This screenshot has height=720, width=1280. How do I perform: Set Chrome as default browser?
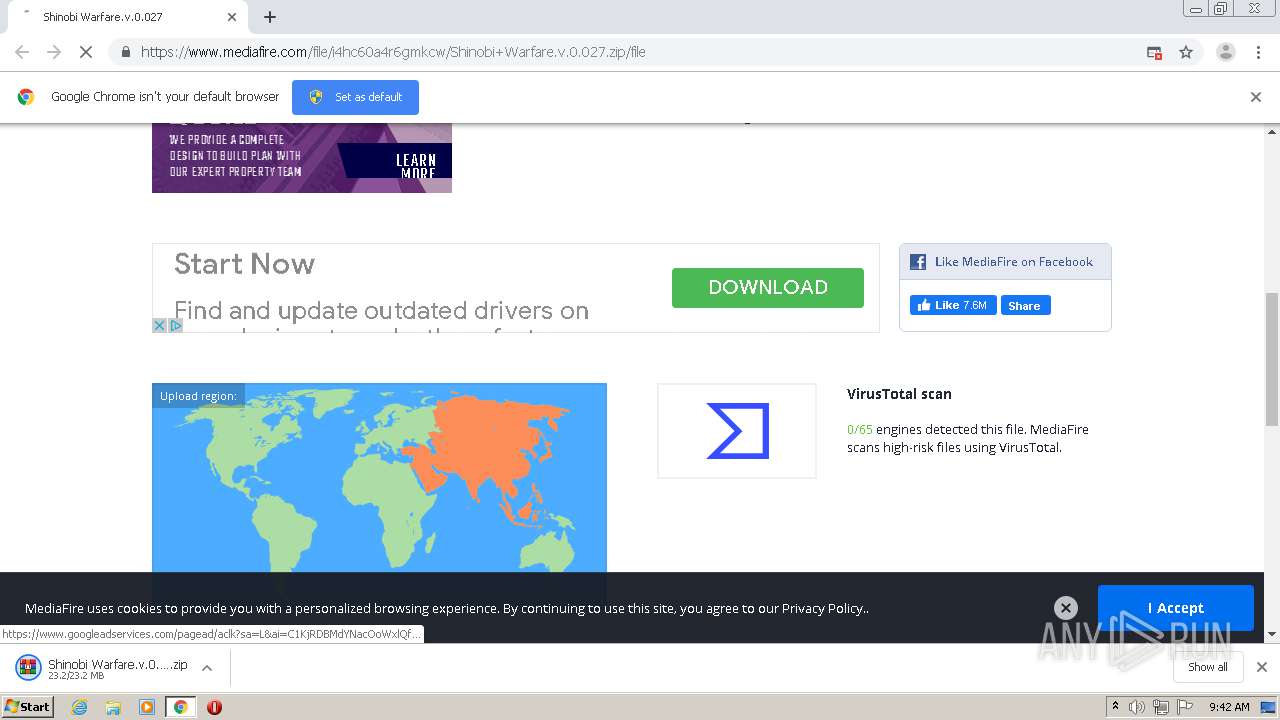[355, 97]
